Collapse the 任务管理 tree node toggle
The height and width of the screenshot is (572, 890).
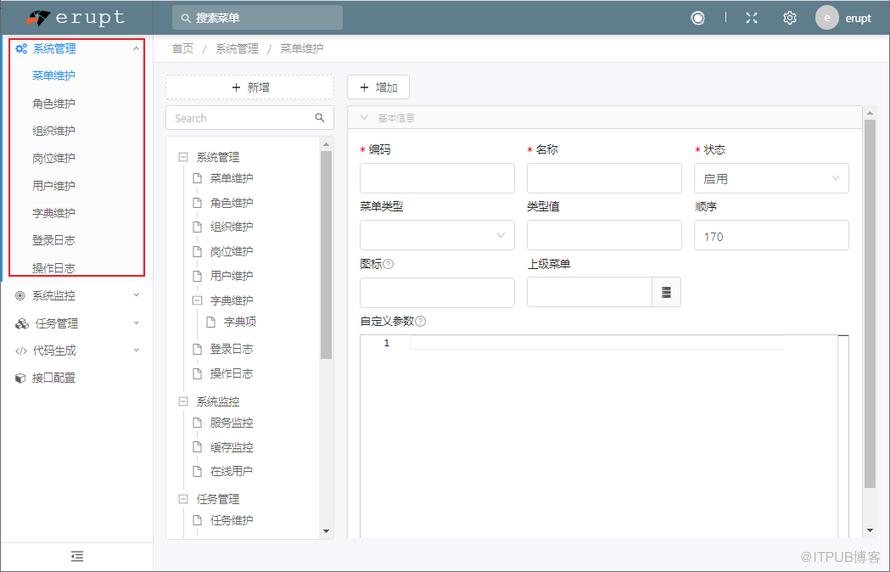coord(183,499)
